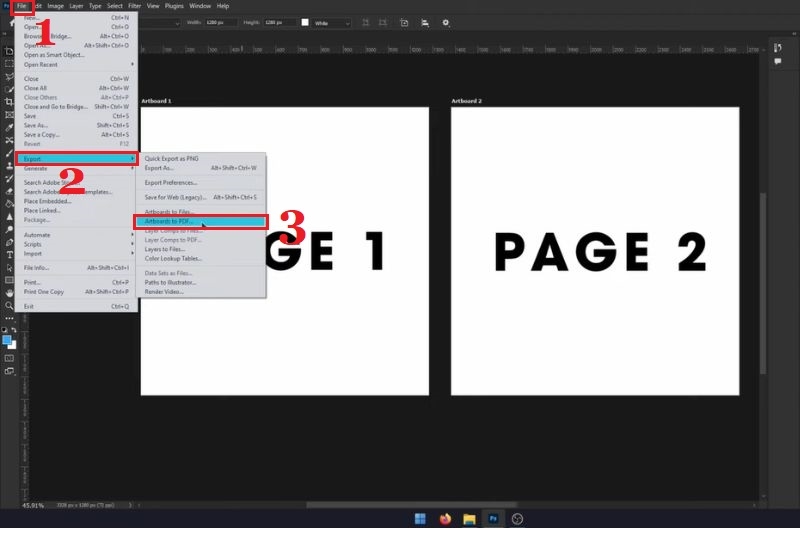Image resolution: width=800 pixels, height=533 pixels.
Task: Open the Help menu
Action: [x=223, y=6]
